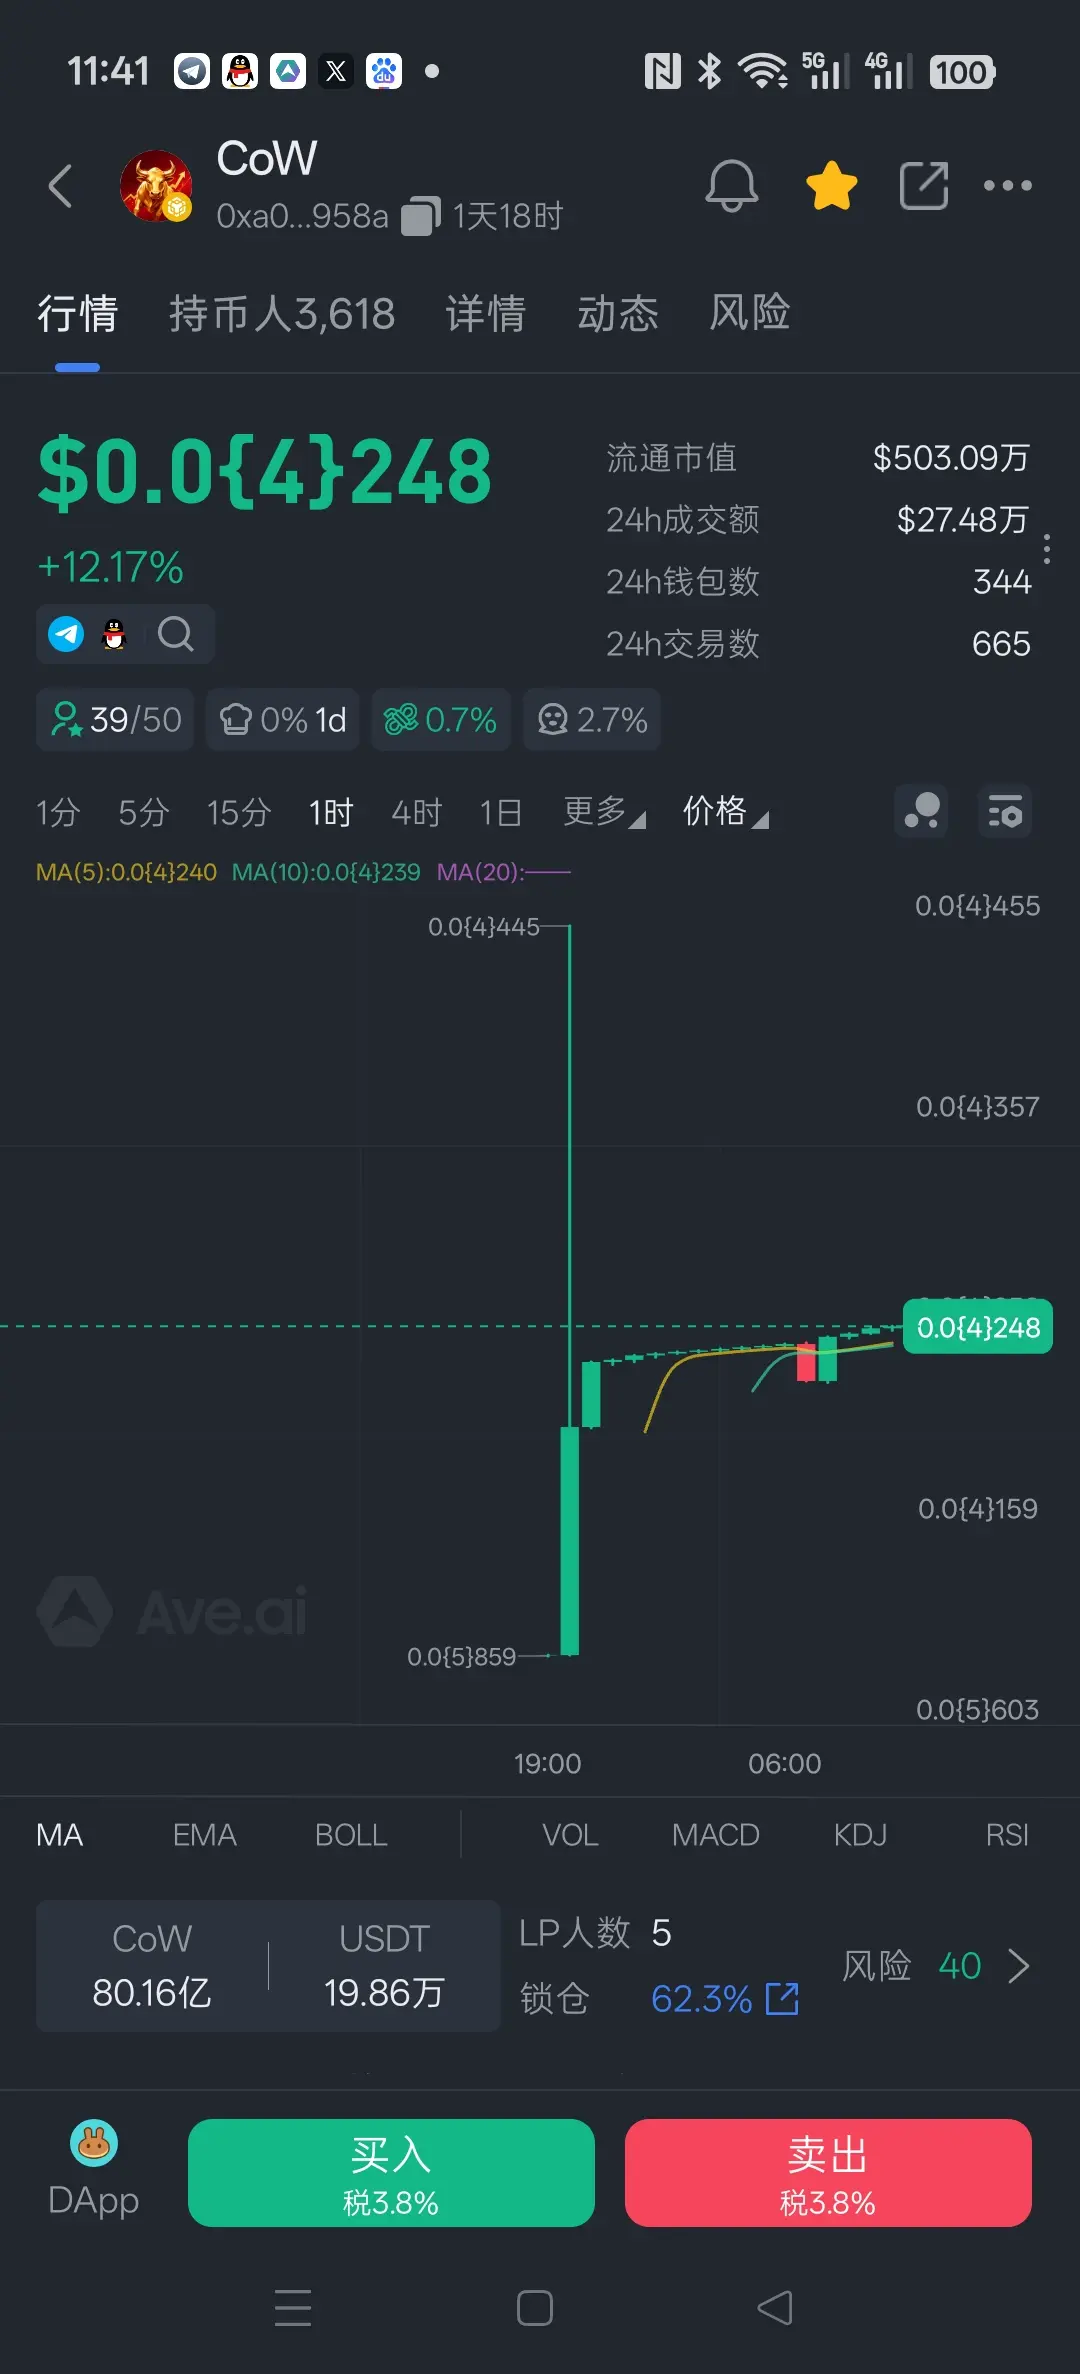Select the 4时 timeframe

click(416, 812)
